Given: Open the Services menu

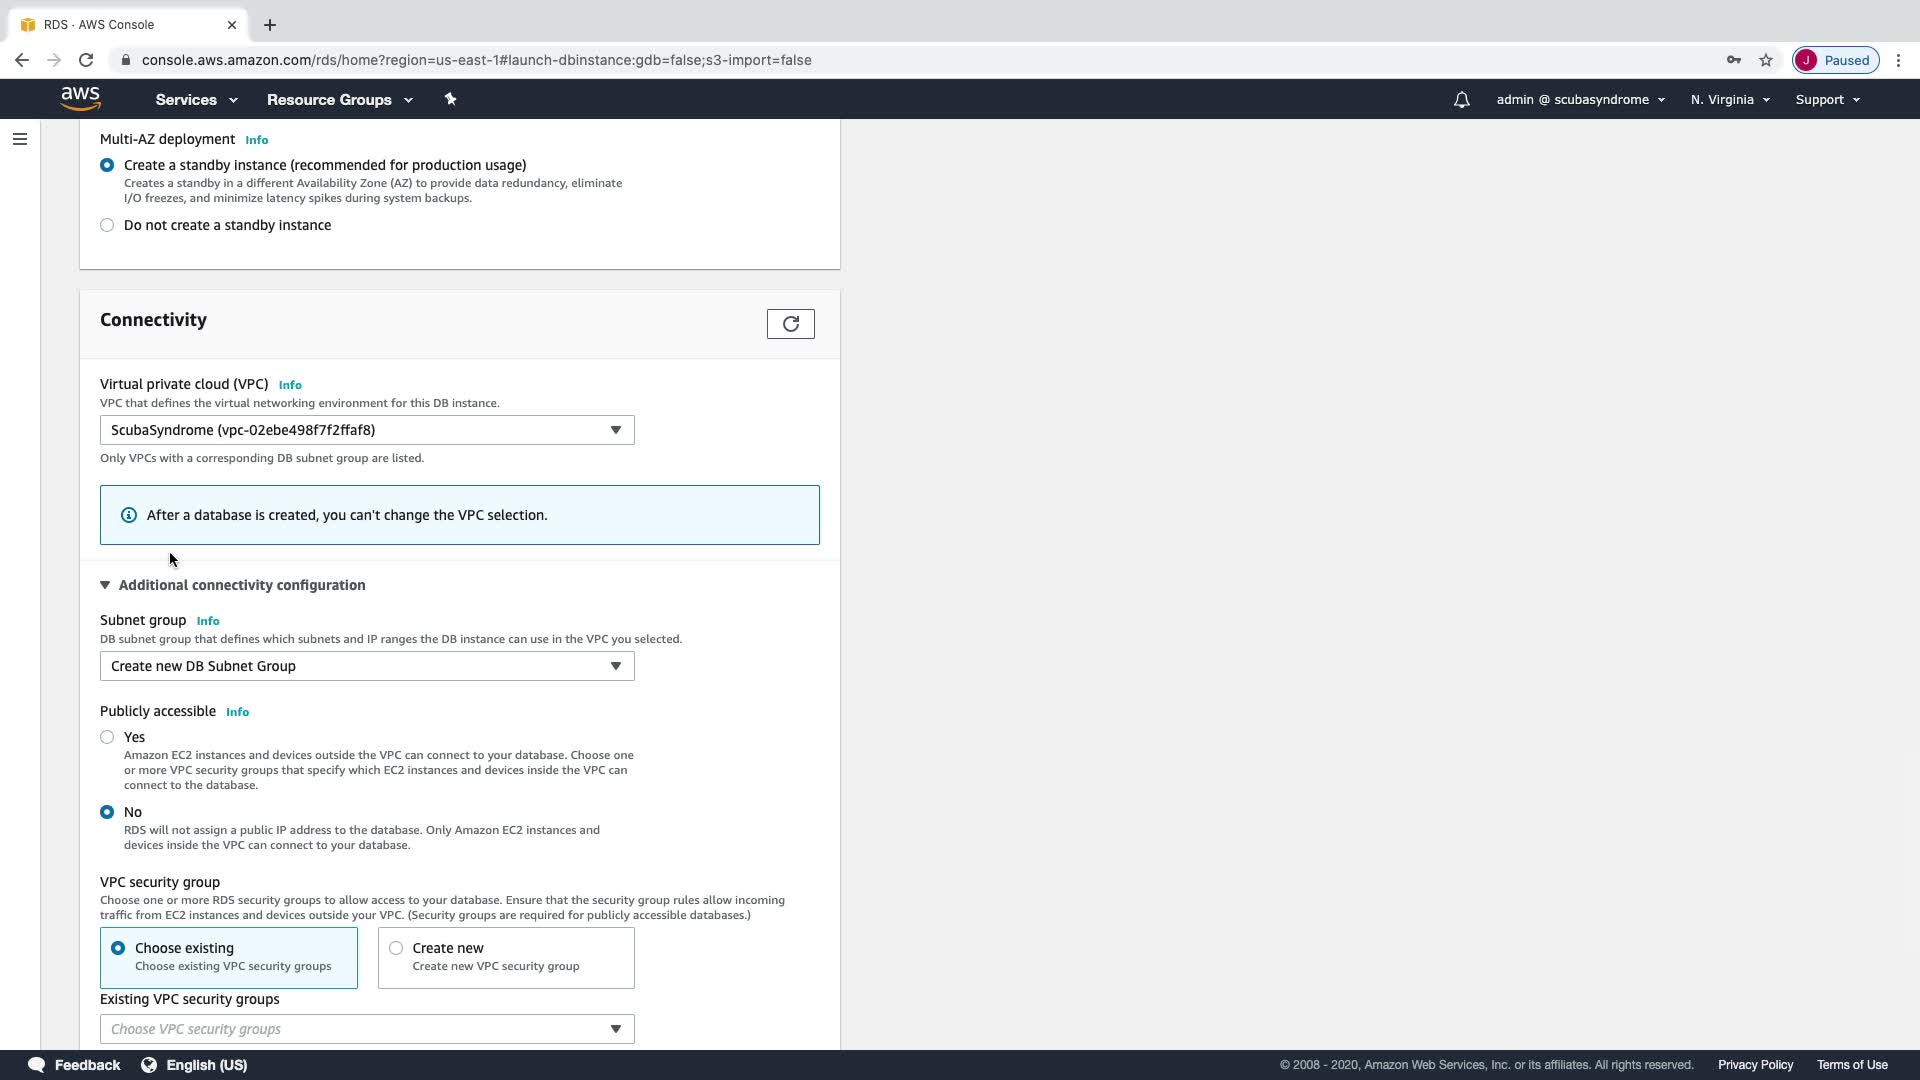Looking at the screenshot, I should click(196, 100).
